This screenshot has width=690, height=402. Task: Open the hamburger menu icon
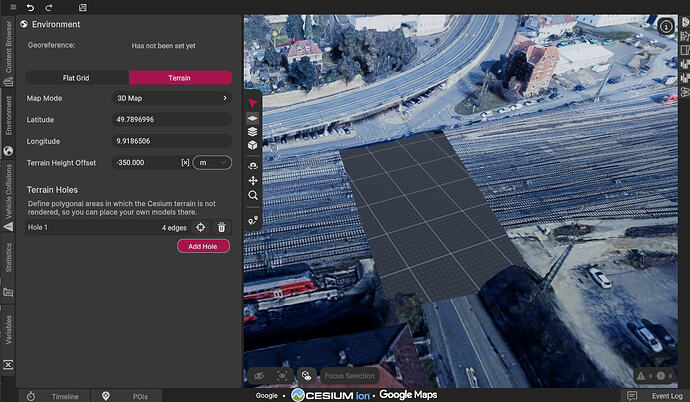[13, 7]
